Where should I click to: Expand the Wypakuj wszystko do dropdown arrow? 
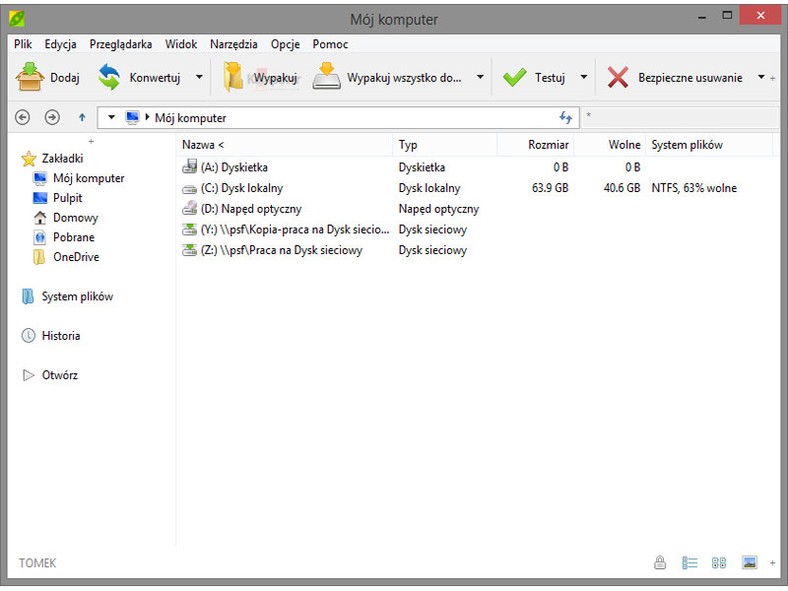(x=480, y=78)
